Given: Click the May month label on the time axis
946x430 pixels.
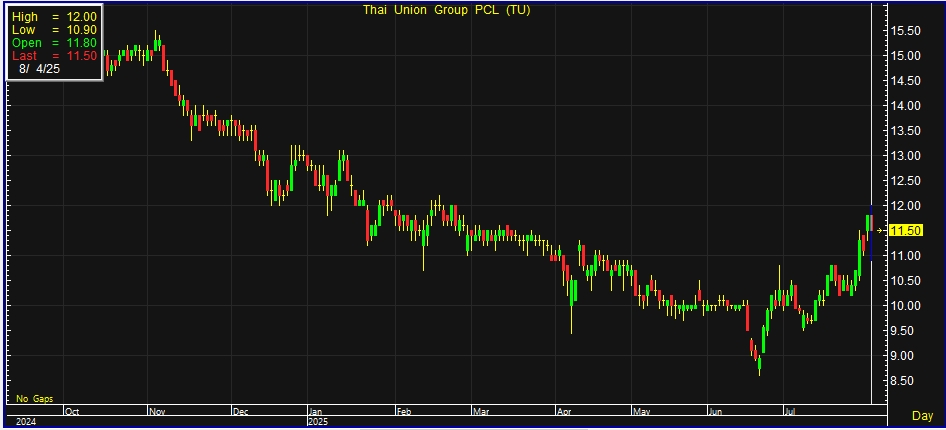Looking at the screenshot, I should (x=641, y=412).
